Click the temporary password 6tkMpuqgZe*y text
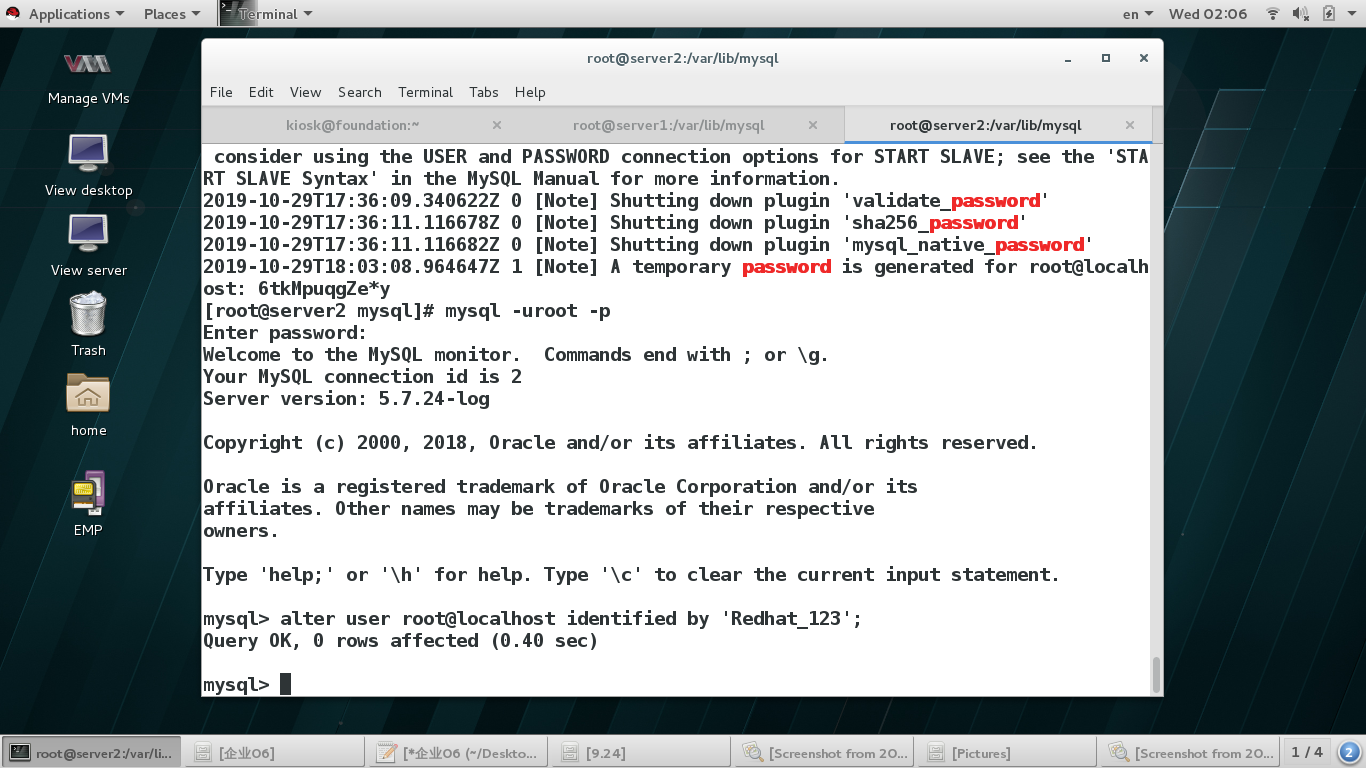Image resolution: width=1366 pixels, height=768 pixels. pyautogui.click(x=324, y=289)
